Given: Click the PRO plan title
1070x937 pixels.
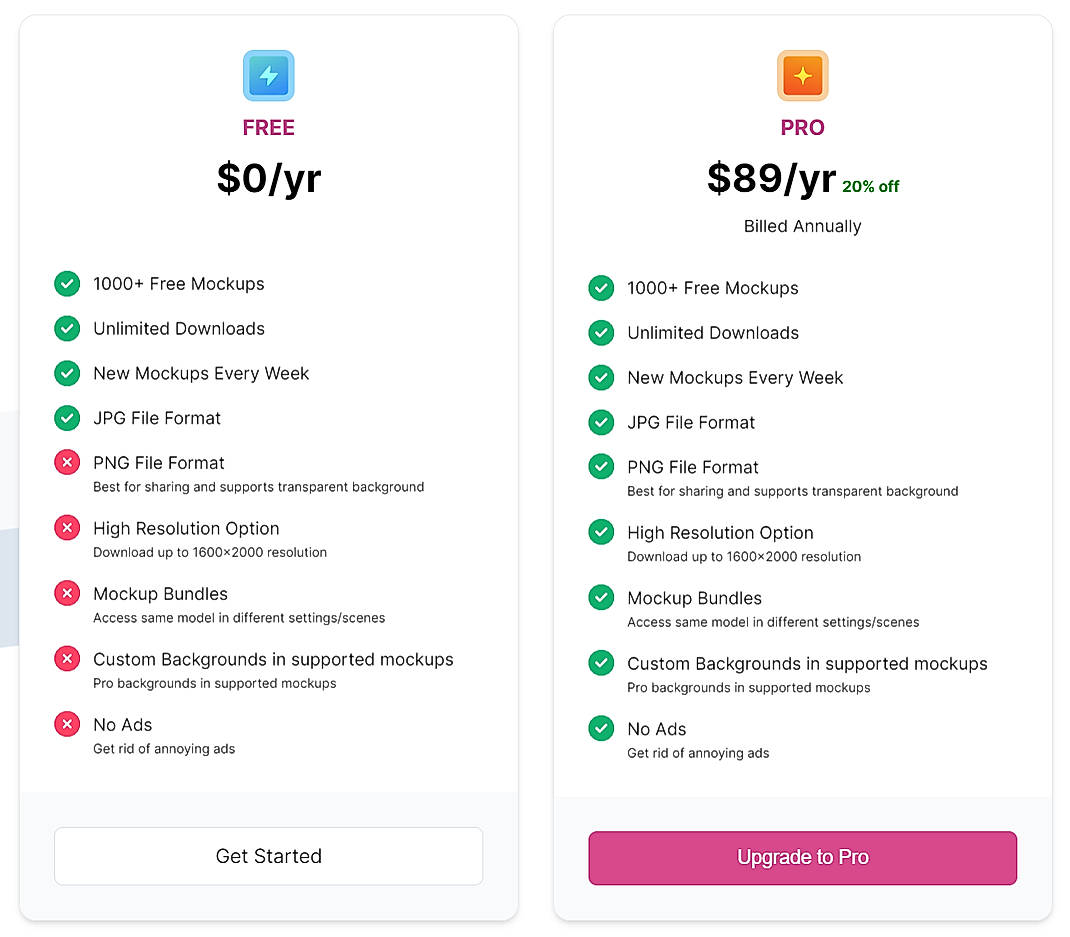Looking at the screenshot, I should pos(802,127).
